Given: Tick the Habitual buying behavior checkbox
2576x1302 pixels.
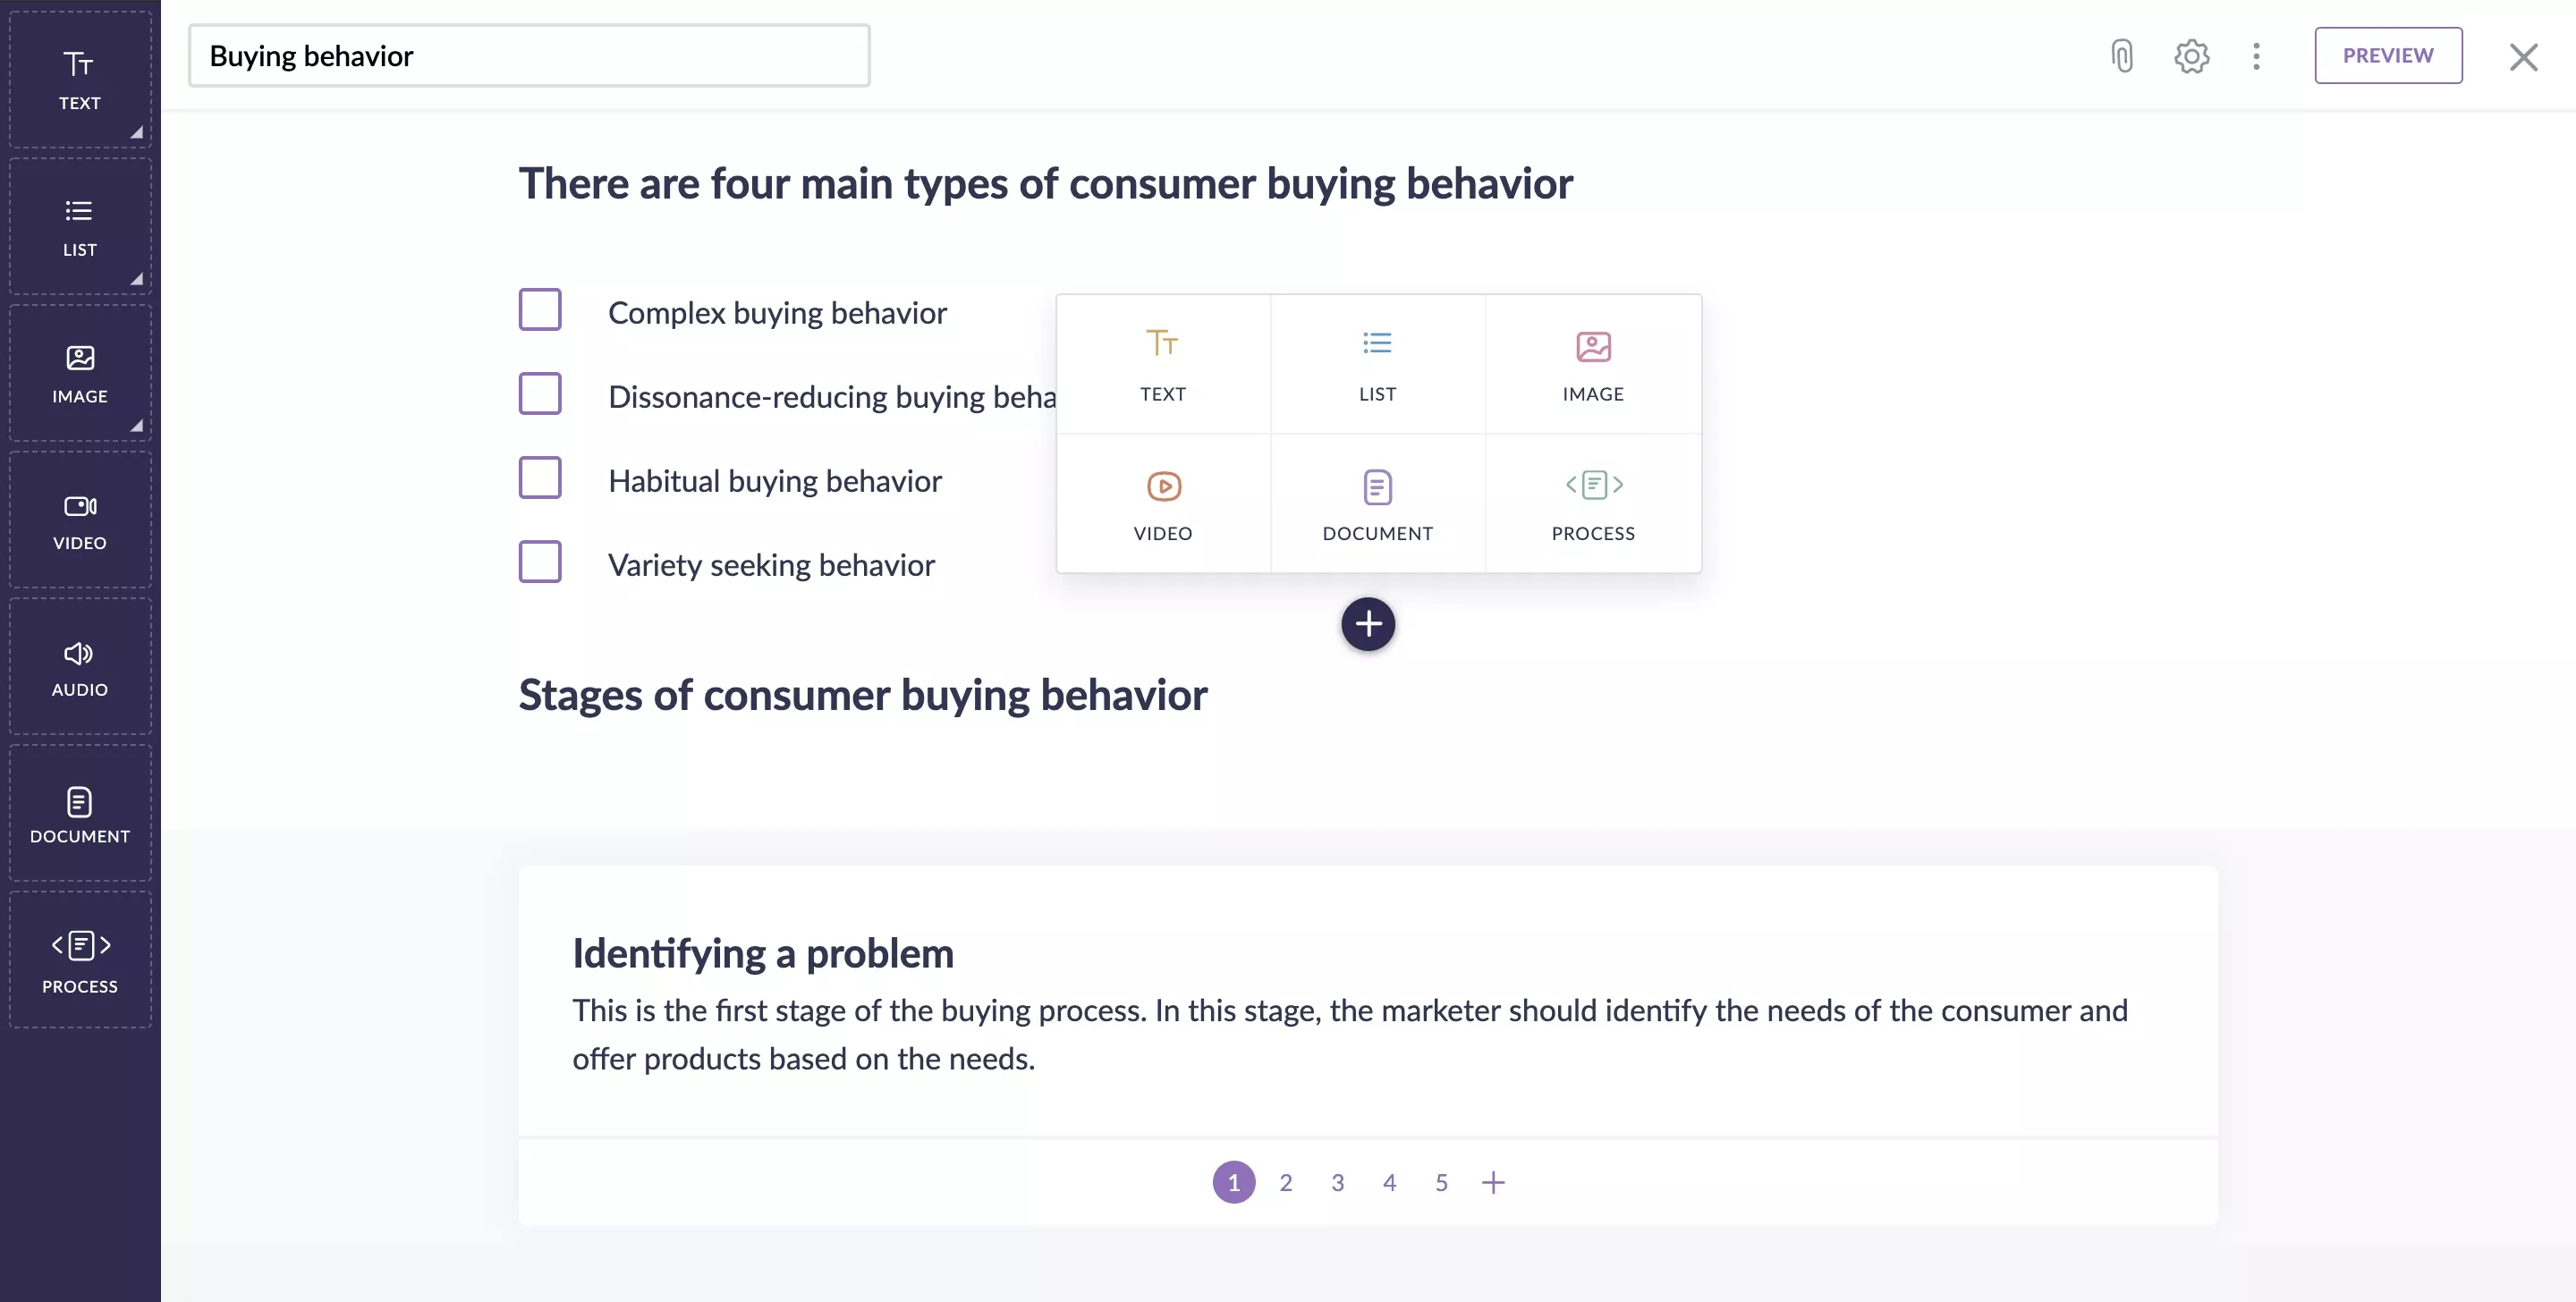Looking at the screenshot, I should point(540,478).
